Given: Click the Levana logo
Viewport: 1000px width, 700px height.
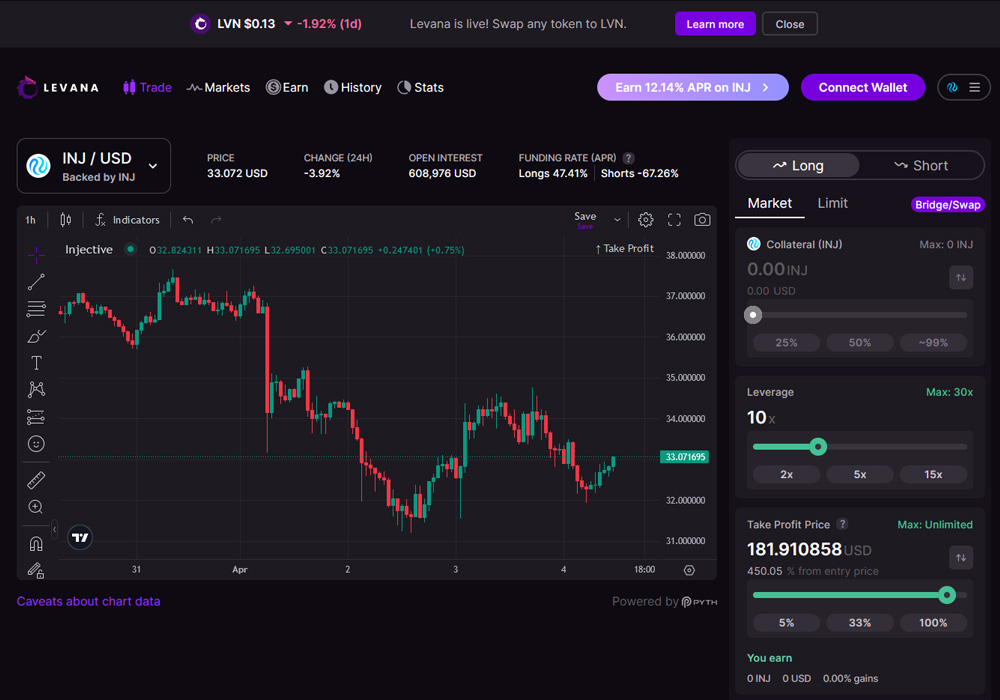Looking at the screenshot, I should click(58, 87).
